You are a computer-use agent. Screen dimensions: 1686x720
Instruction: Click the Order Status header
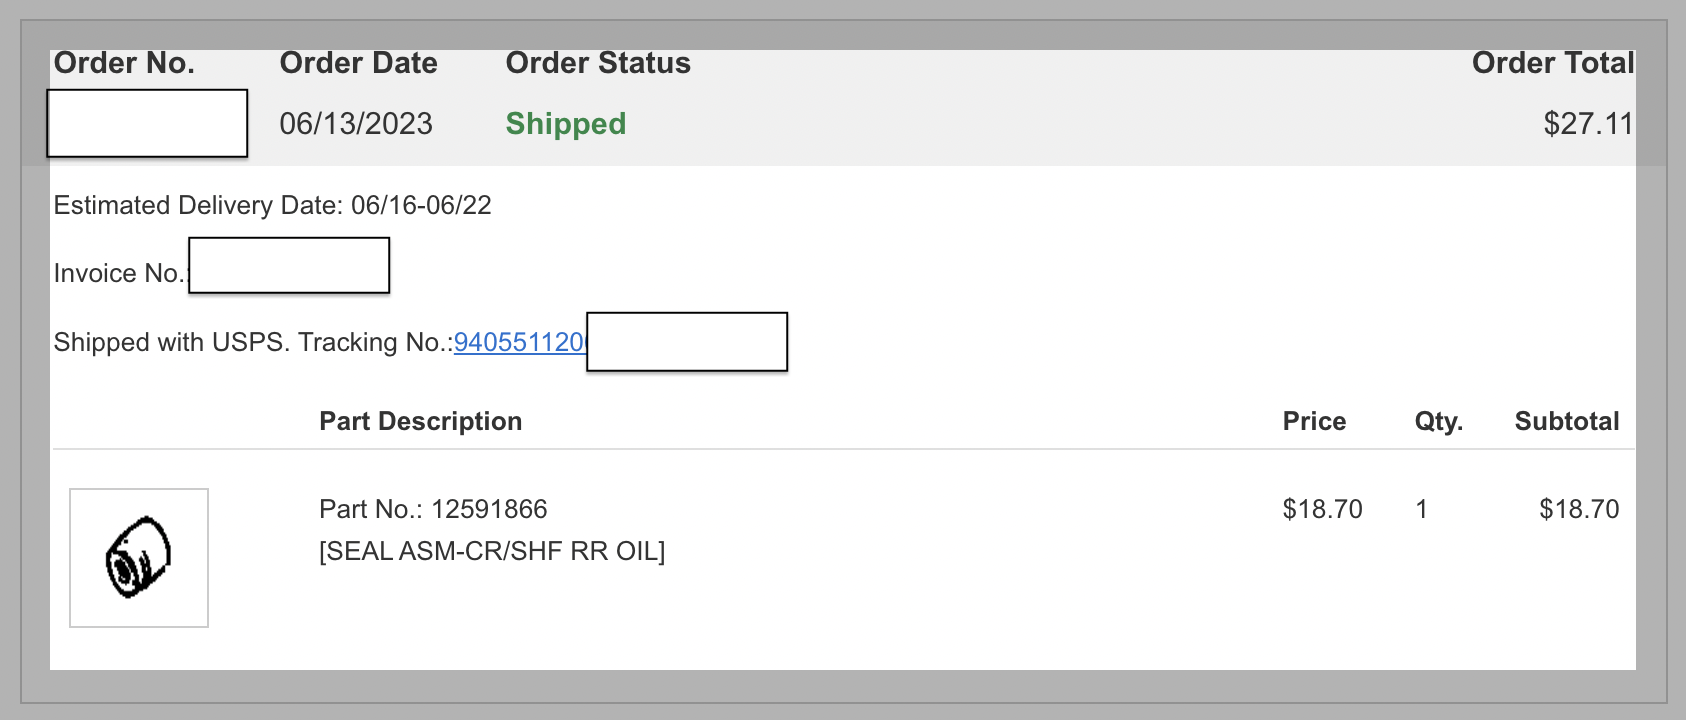pos(598,63)
